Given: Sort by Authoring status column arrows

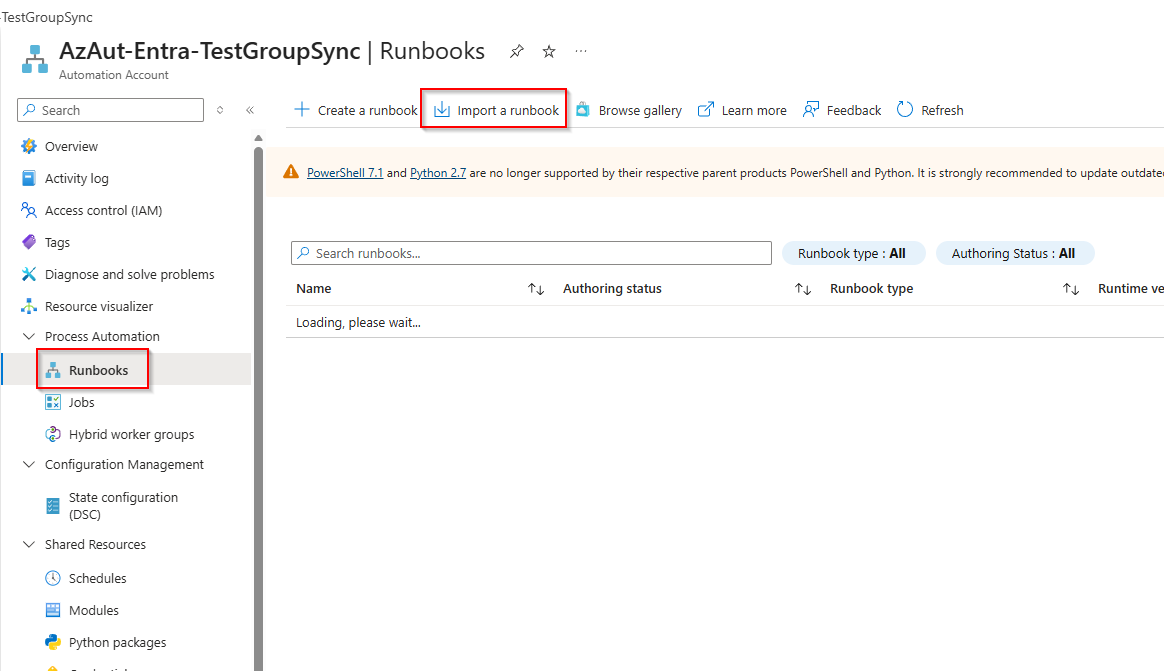Looking at the screenshot, I should tap(803, 289).
